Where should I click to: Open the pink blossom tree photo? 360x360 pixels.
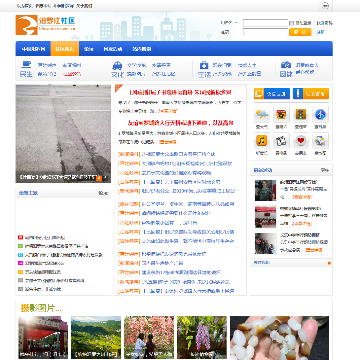click(x=149, y=337)
